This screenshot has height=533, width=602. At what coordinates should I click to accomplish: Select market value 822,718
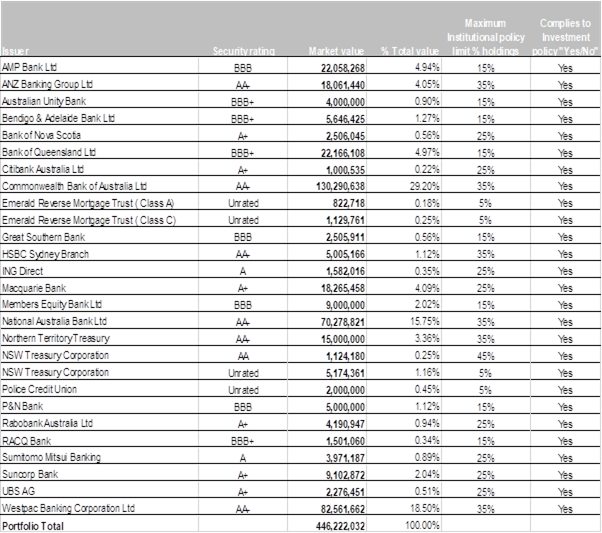tap(349, 203)
